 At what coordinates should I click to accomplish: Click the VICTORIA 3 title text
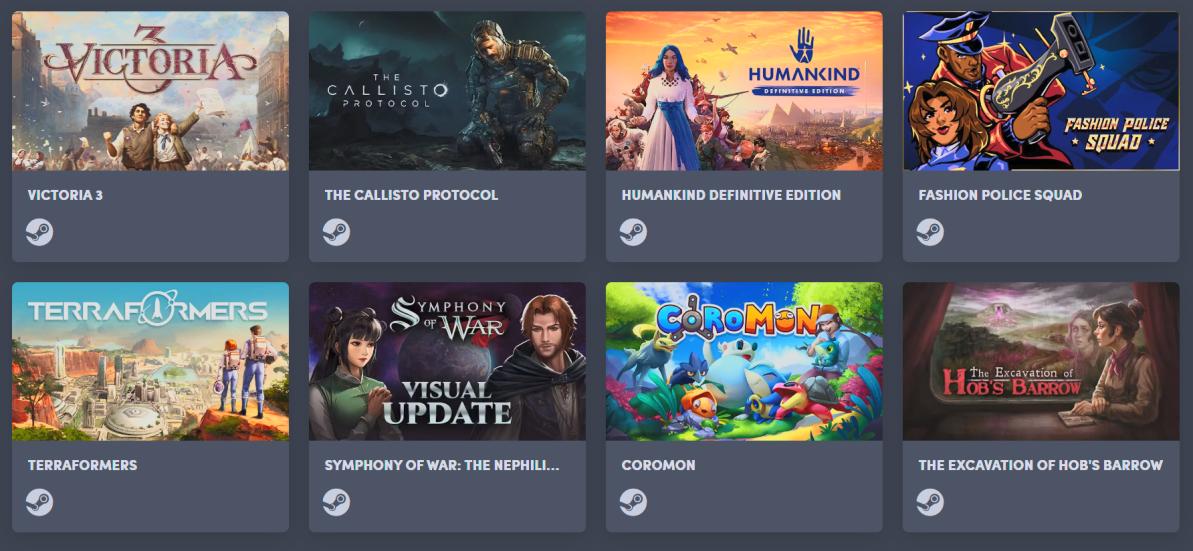(65, 195)
